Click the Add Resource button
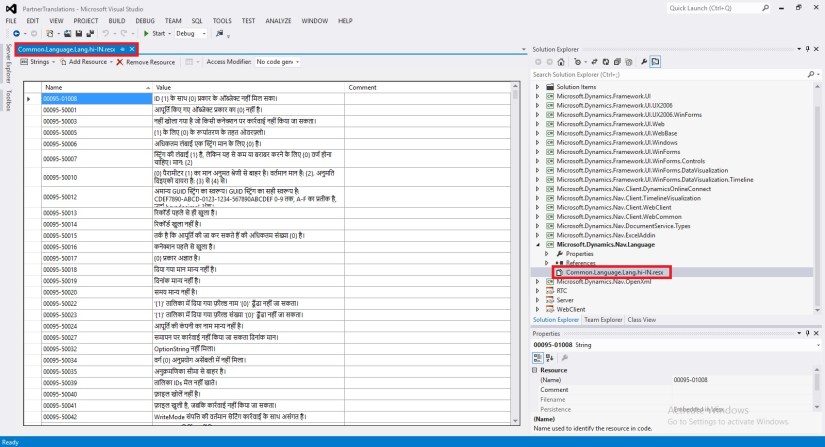Image resolution: width=825 pixels, height=447 pixels. point(86,62)
